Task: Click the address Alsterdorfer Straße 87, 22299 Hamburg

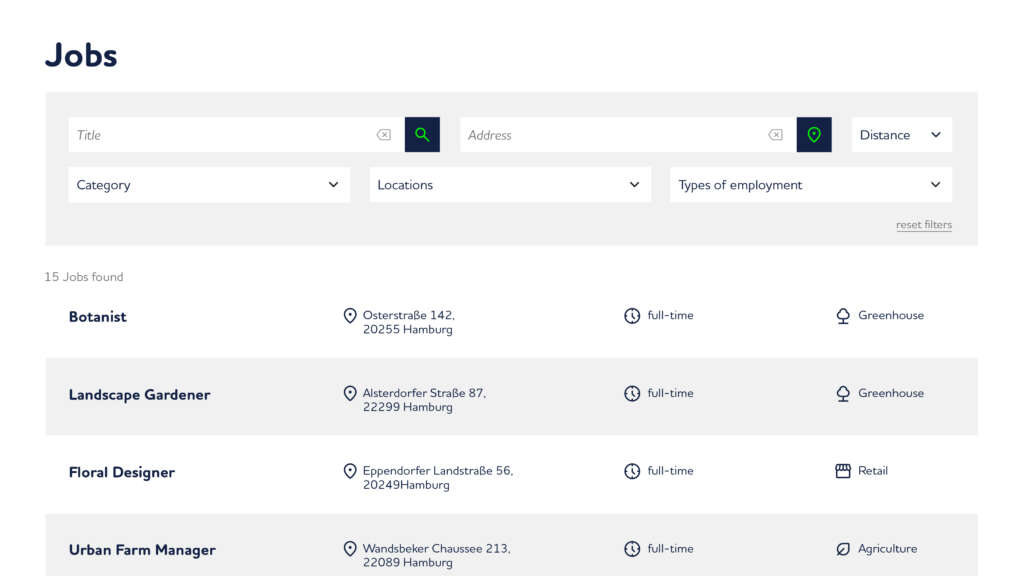Action: point(424,400)
